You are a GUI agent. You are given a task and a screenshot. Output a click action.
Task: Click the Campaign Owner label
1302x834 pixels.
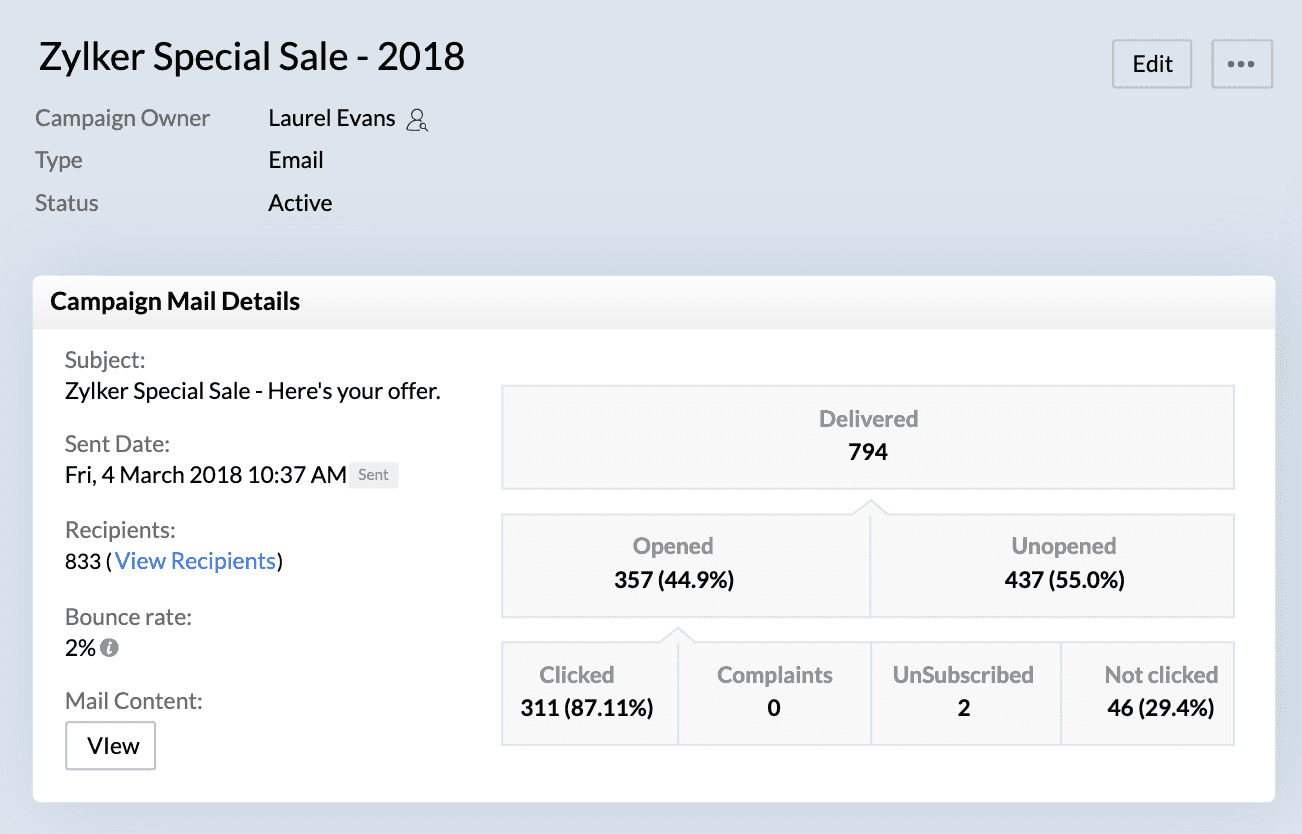pyautogui.click(x=122, y=118)
